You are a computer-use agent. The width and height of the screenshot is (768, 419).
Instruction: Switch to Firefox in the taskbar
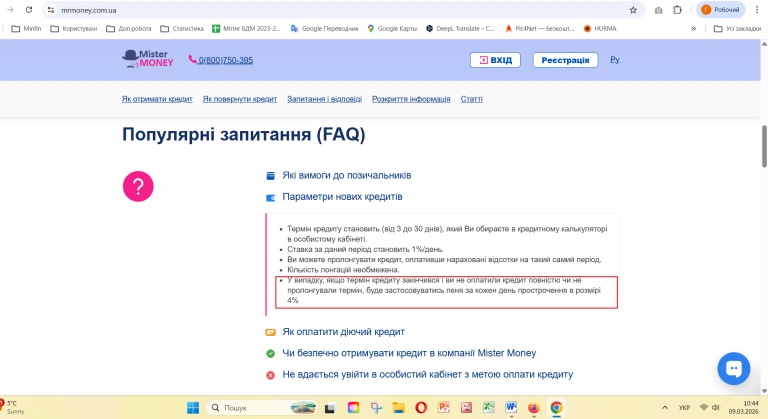click(533, 408)
